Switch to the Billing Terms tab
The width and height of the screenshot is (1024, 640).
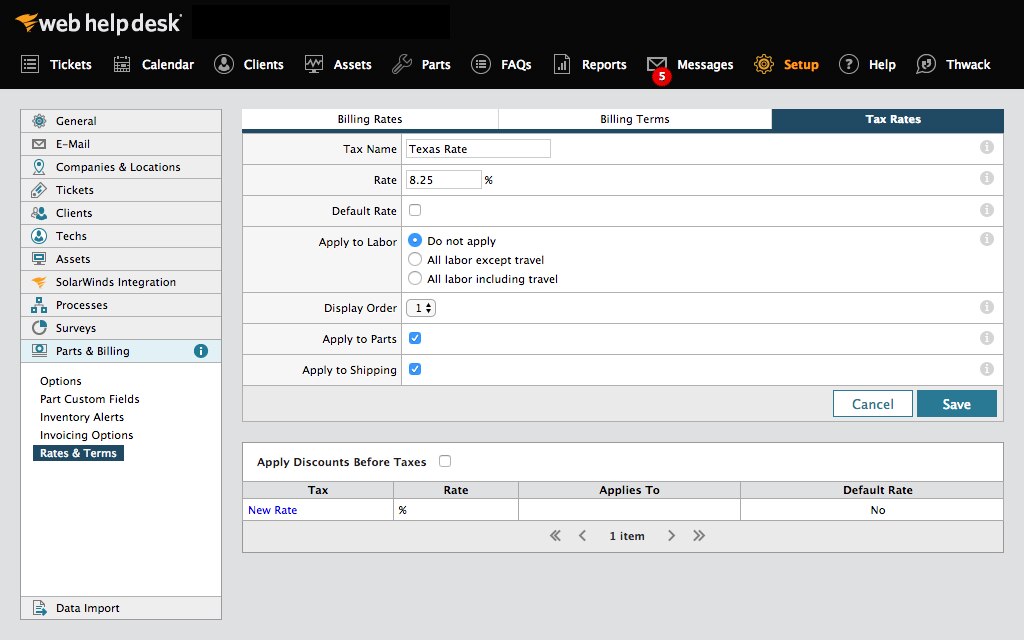click(634, 119)
